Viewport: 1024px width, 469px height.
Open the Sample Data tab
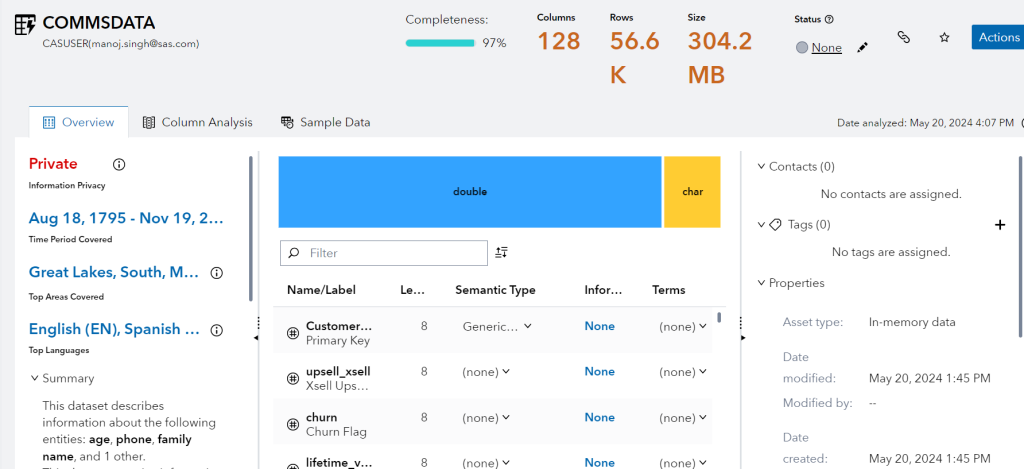click(x=326, y=122)
